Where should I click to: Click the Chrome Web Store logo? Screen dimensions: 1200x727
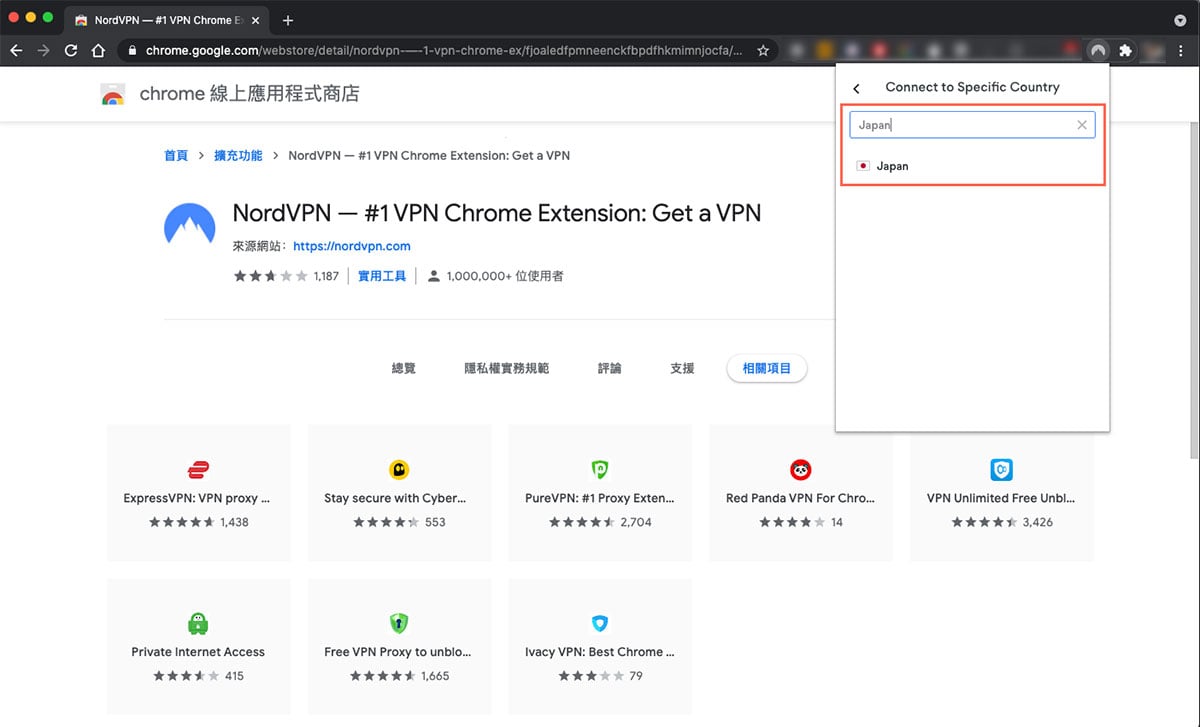pos(113,95)
